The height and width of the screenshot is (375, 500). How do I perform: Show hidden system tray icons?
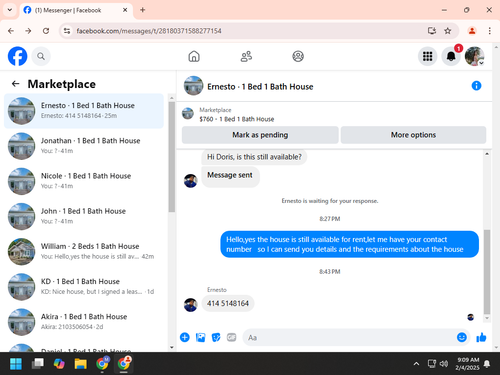point(416,364)
